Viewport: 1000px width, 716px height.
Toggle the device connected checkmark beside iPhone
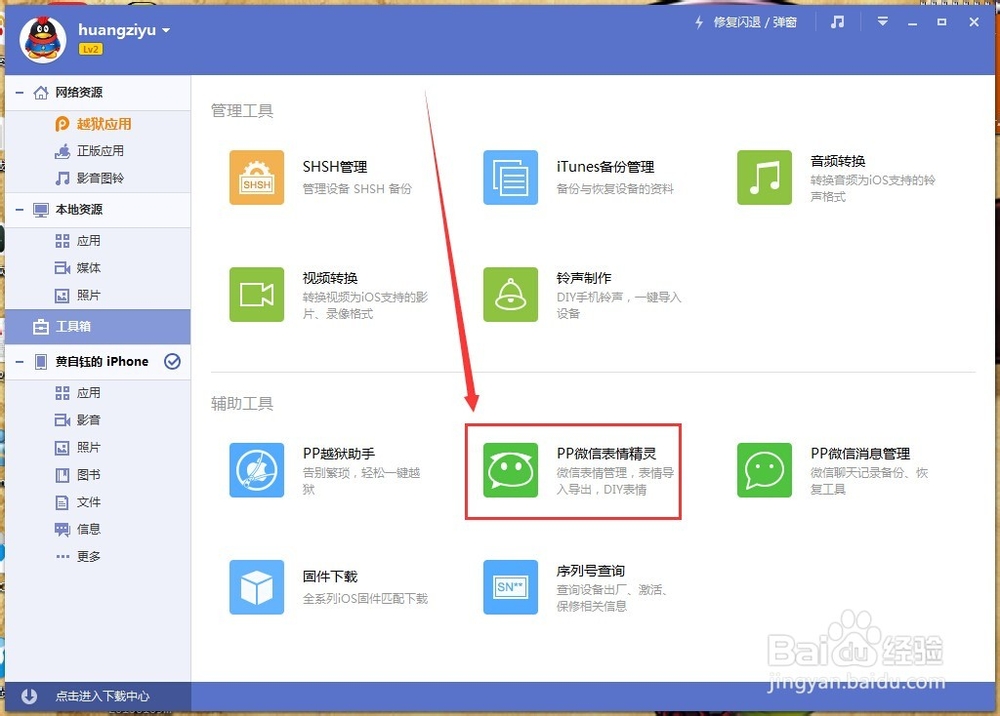pos(172,362)
